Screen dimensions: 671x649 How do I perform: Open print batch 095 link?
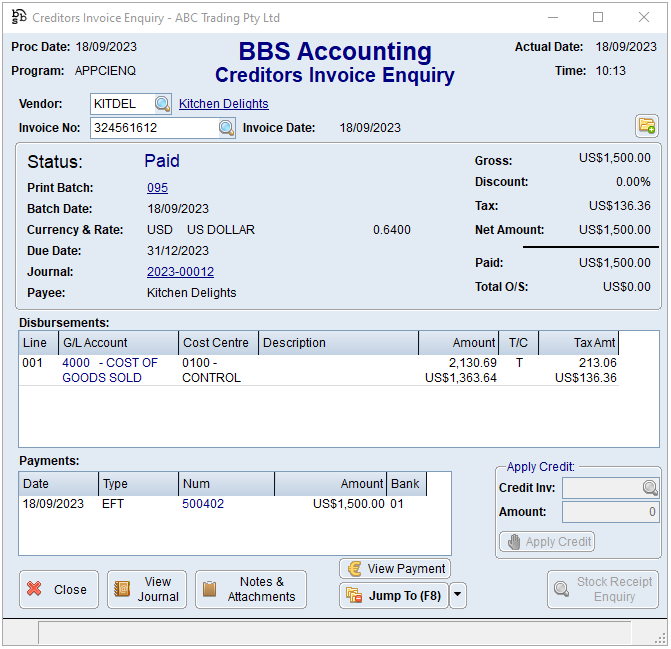click(157, 188)
